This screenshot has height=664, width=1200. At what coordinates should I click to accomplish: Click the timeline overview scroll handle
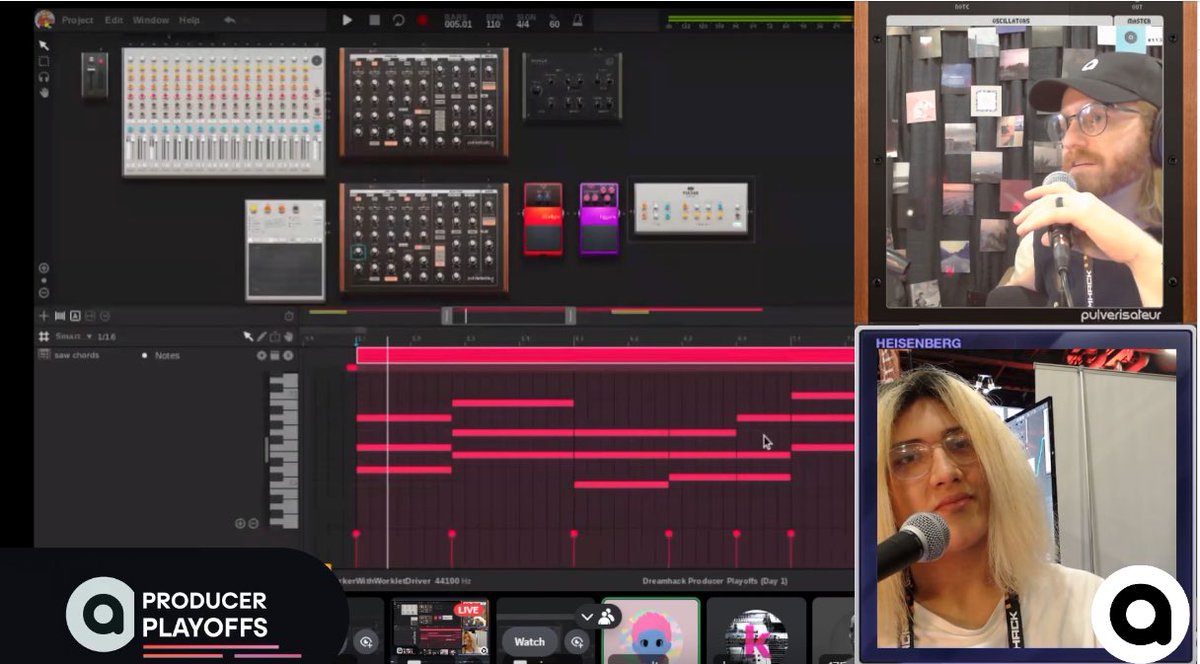[x=509, y=316]
